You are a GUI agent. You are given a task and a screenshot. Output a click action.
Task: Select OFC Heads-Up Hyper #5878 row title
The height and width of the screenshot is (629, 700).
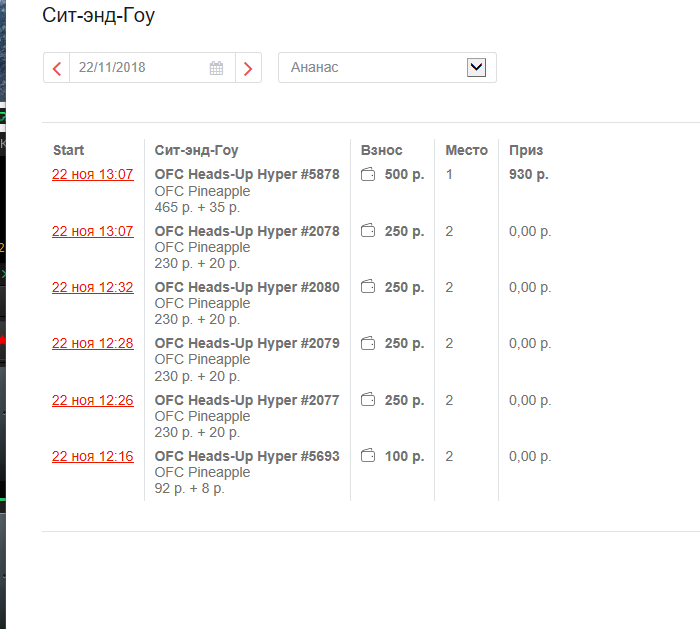(x=247, y=174)
